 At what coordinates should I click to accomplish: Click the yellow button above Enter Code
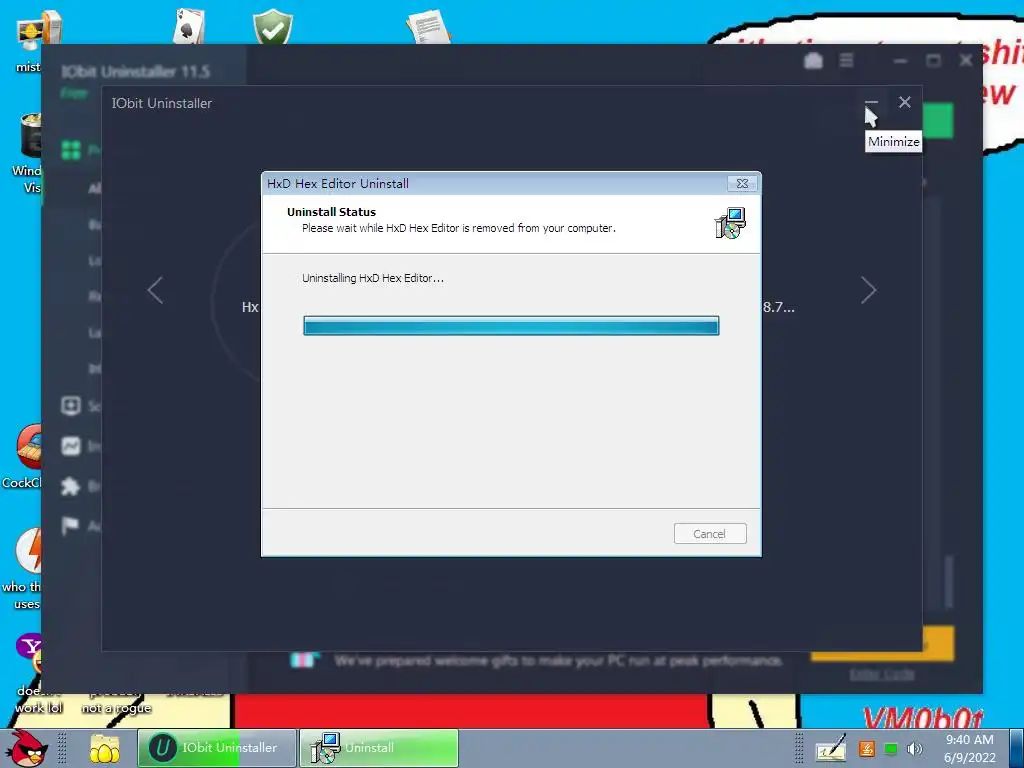coord(938,643)
